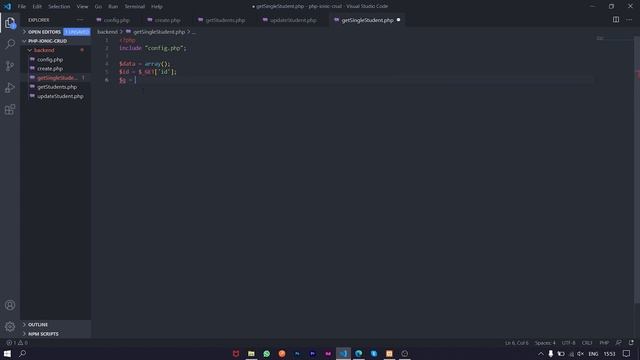Screen dimensions: 640x360
Task: Open the Selection menu
Action: pyautogui.click(x=59, y=6)
